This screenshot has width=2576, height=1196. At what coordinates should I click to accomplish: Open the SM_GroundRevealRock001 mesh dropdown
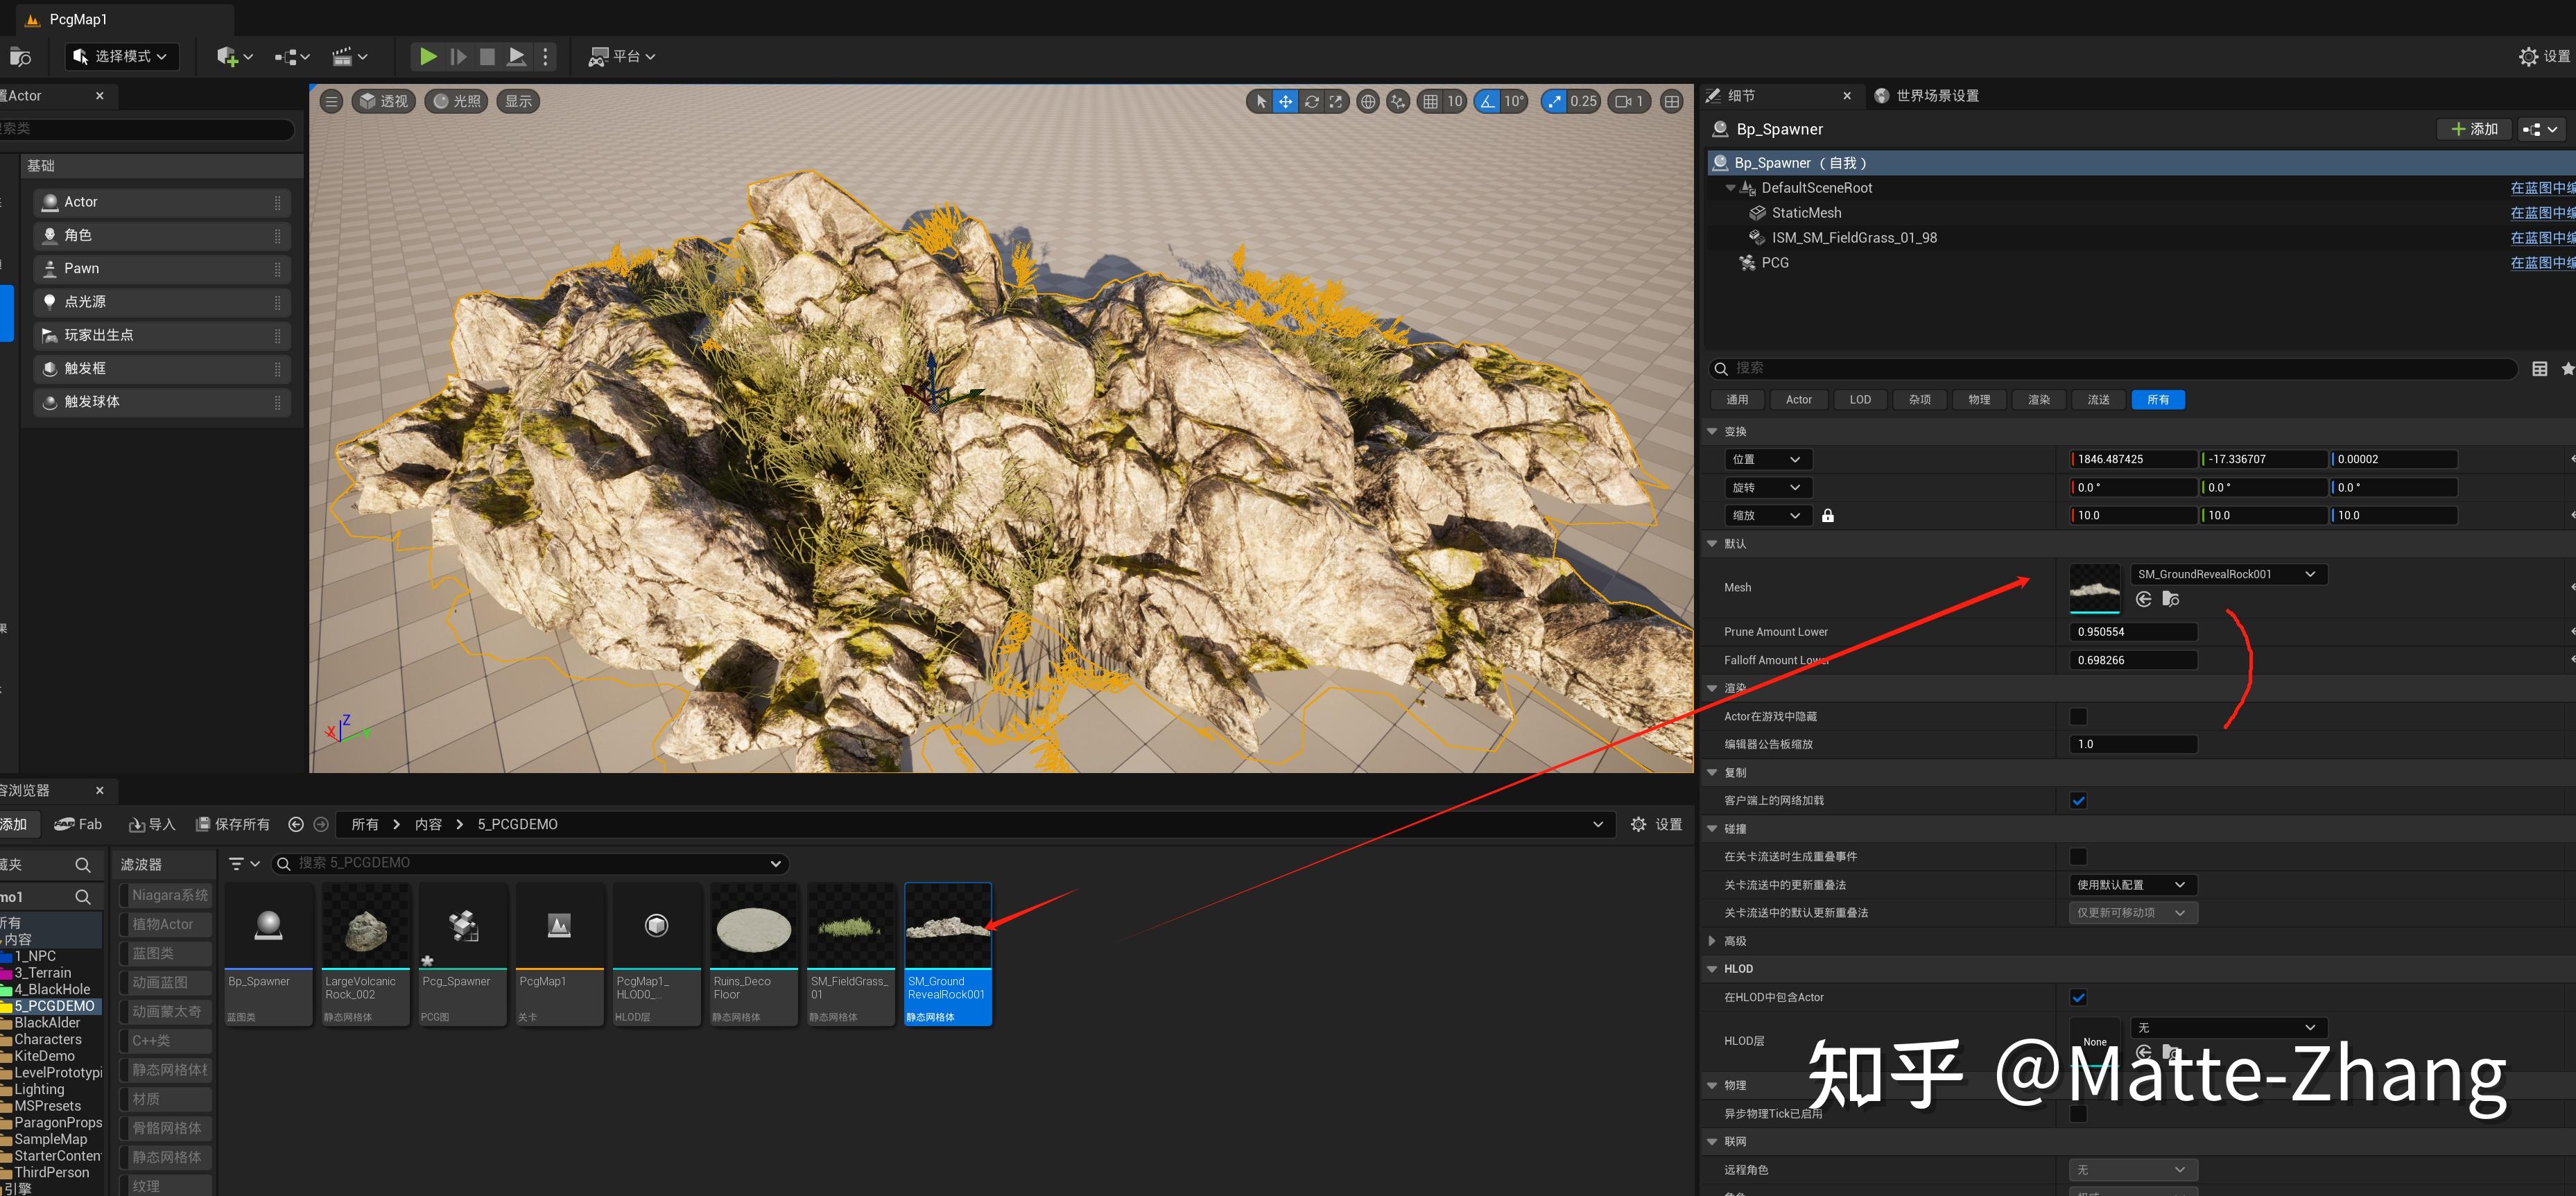click(2227, 574)
